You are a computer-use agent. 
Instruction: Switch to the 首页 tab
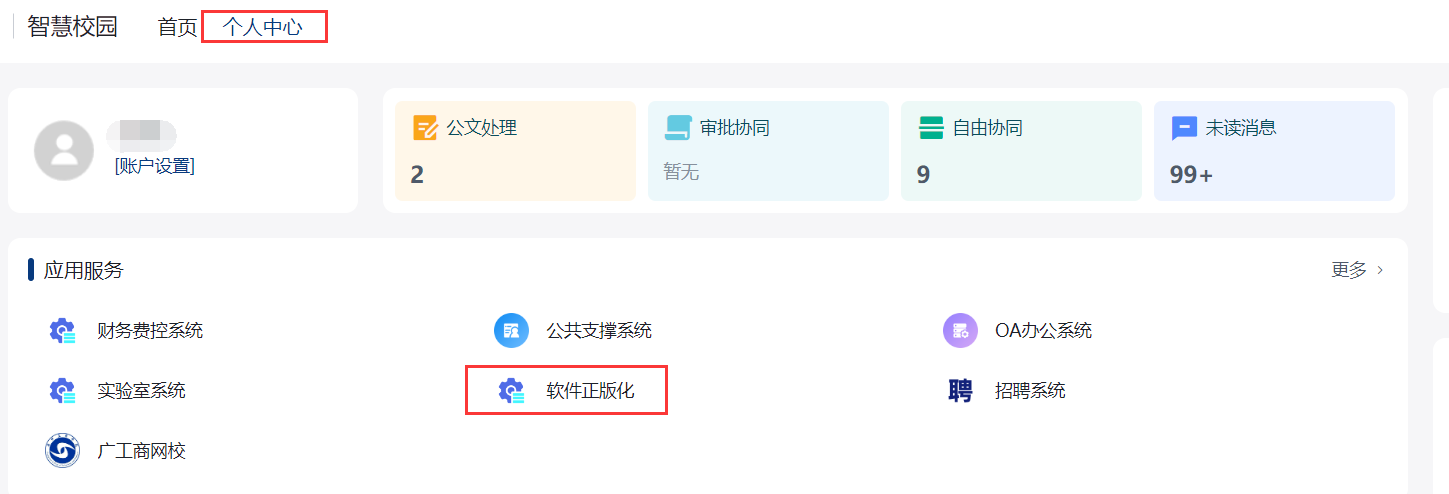(x=177, y=27)
